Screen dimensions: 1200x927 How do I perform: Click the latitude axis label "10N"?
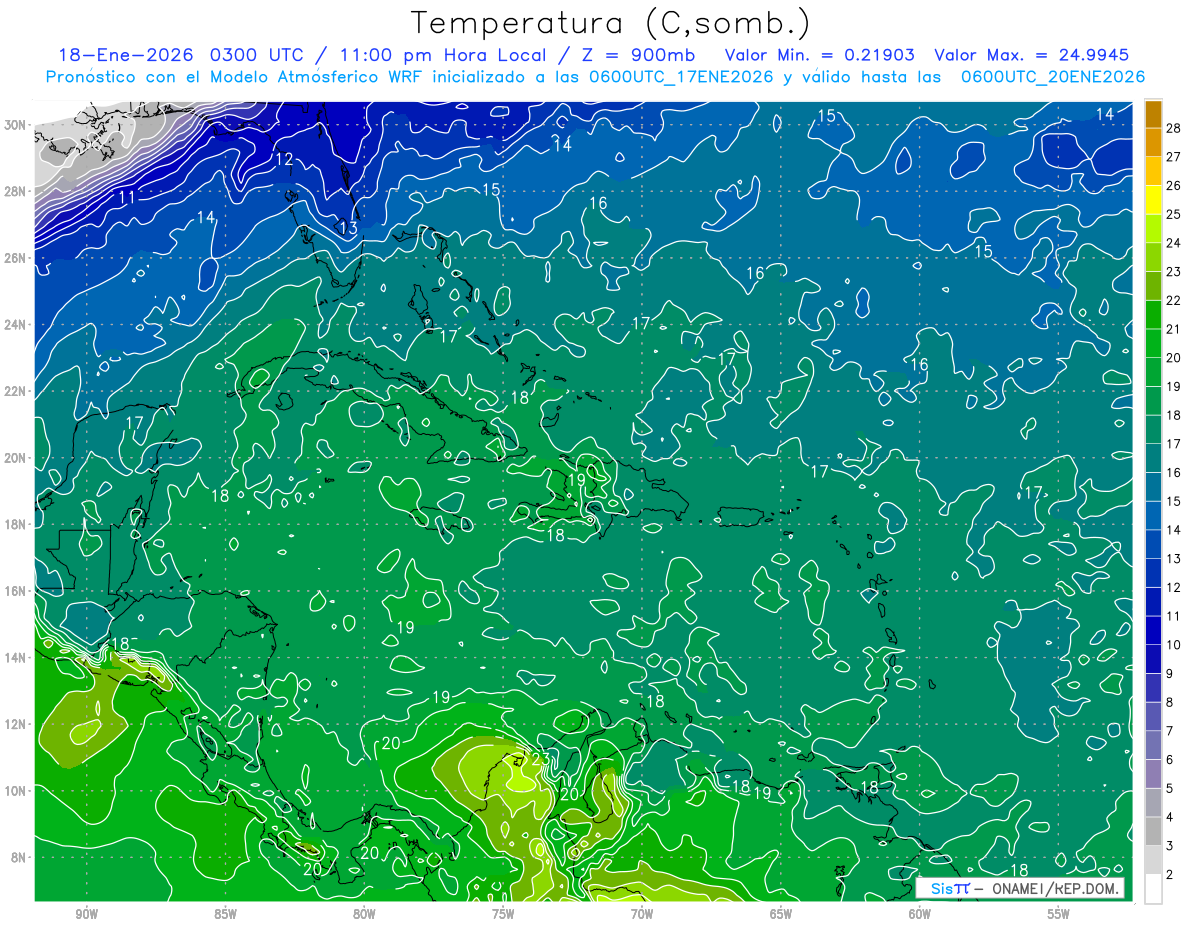click(15, 790)
